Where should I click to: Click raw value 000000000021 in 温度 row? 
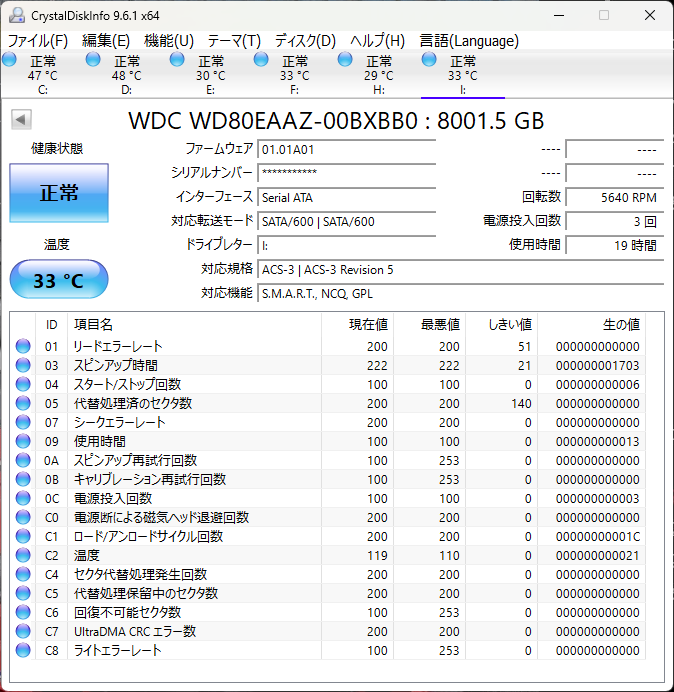pyautogui.click(x=598, y=555)
